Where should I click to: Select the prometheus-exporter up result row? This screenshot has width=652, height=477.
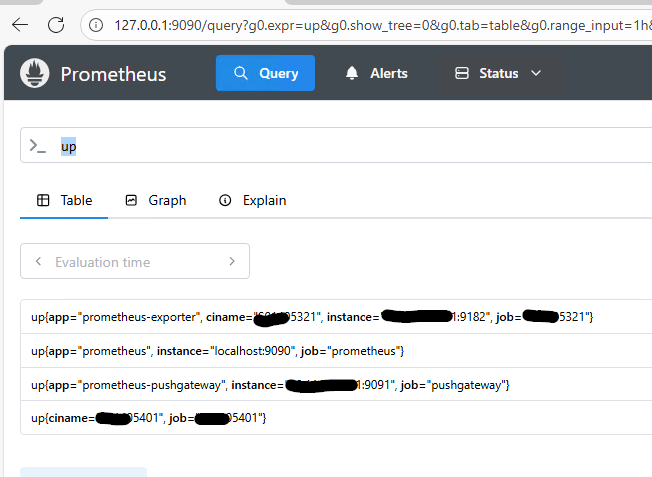click(336, 317)
